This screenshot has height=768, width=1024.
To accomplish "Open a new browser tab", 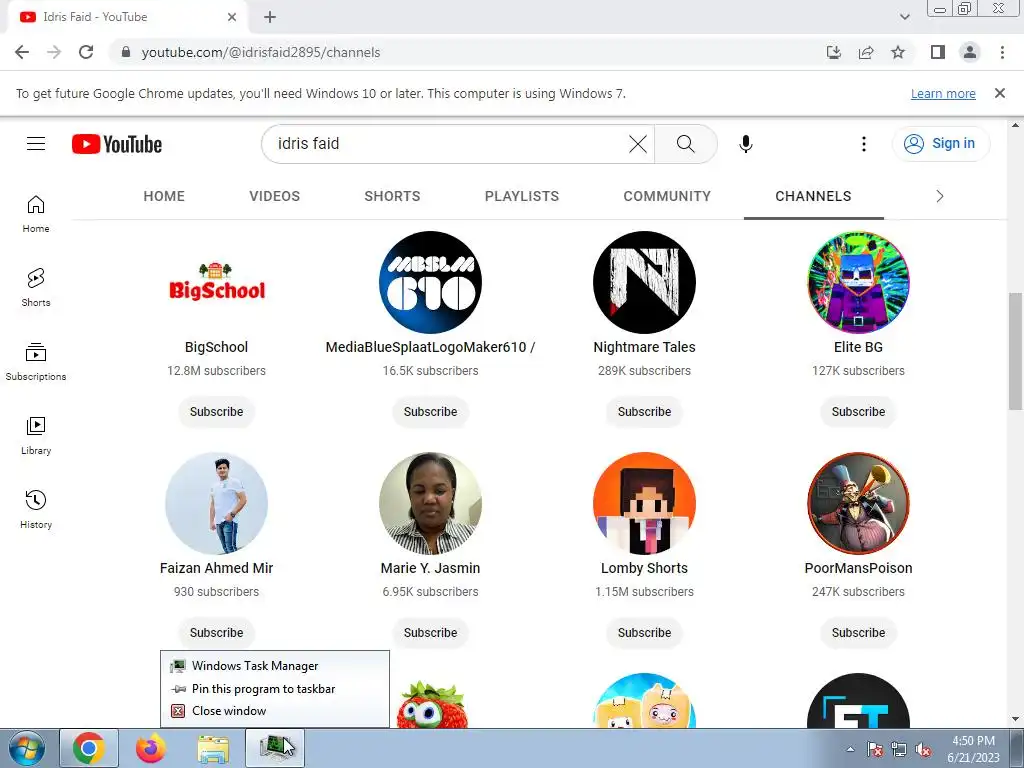I will 270,17.
